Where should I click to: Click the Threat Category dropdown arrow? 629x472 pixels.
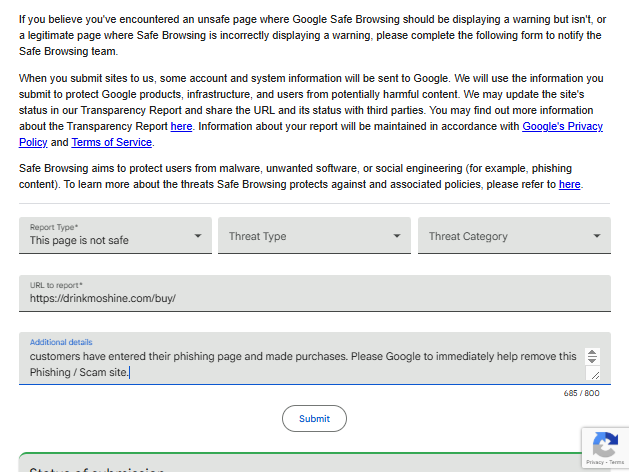(x=597, y=236)
